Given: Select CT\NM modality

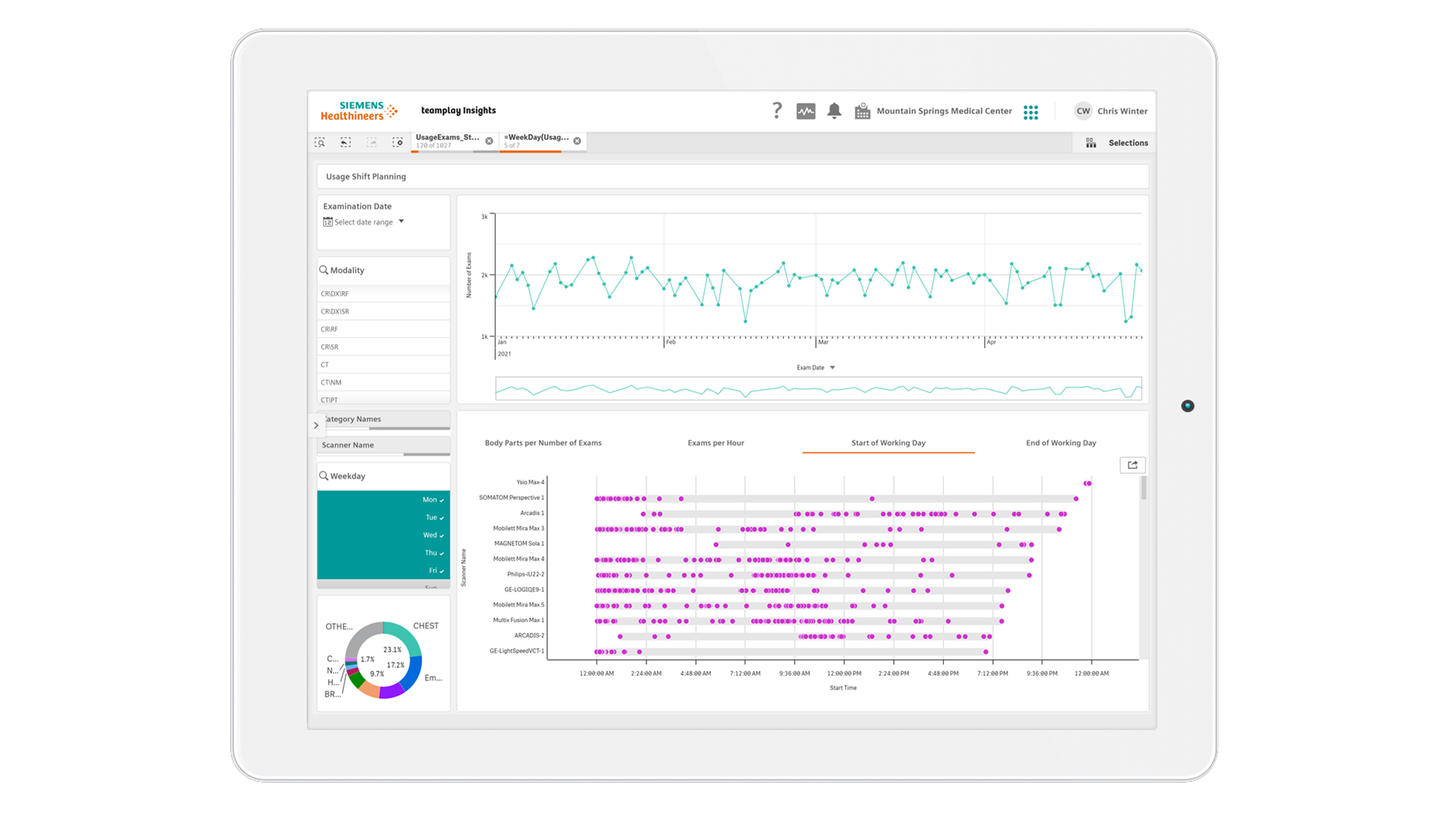Looking at the screenshot, I should 384,383.
